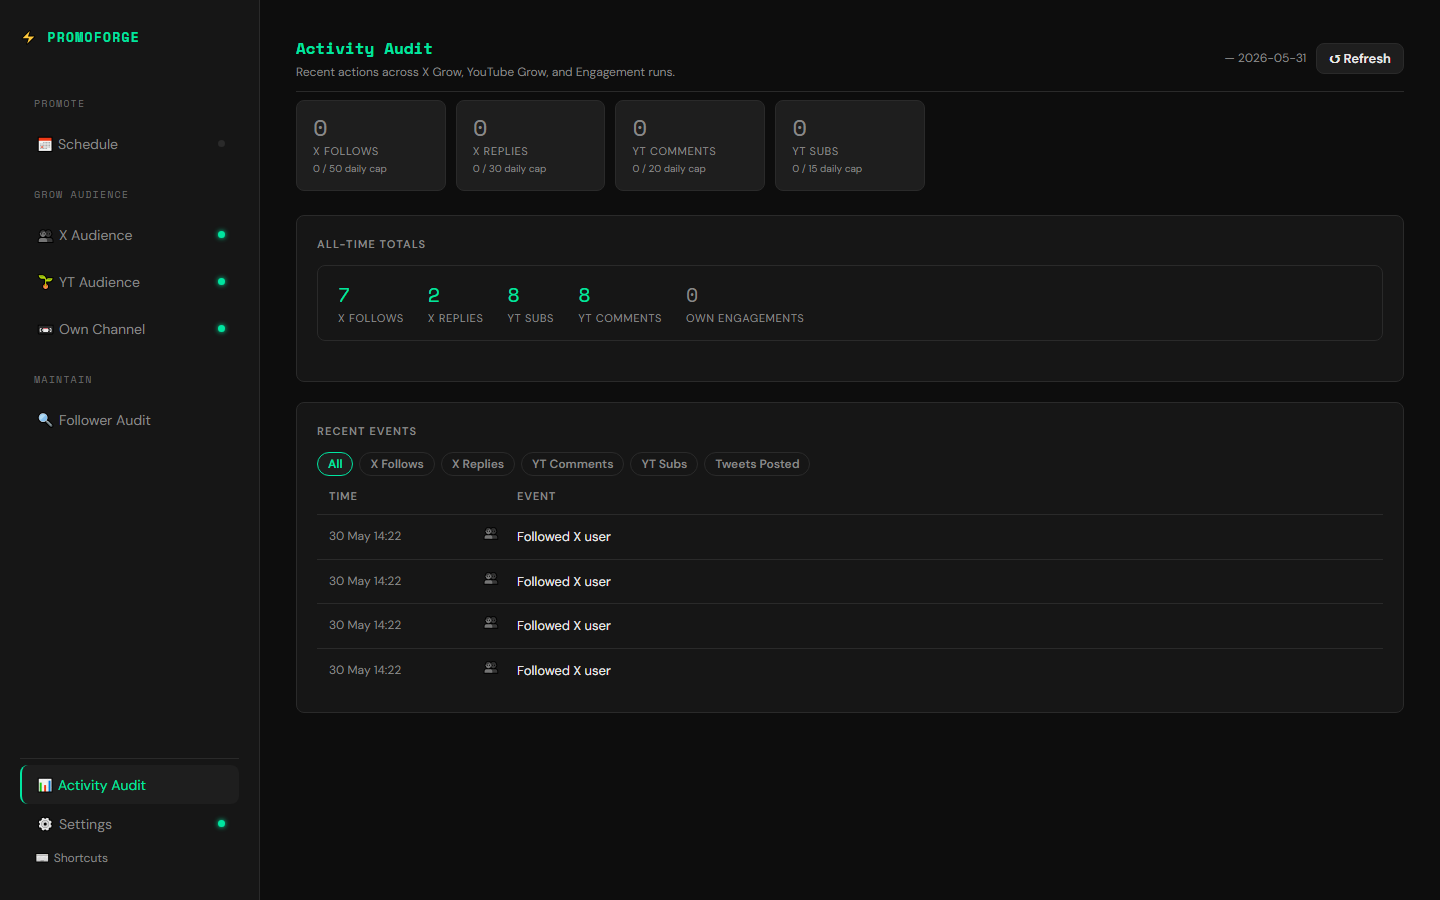The image size is (1440, 900).
Task: Click the YT Subs daily cap card
Action: coord(850,145)
